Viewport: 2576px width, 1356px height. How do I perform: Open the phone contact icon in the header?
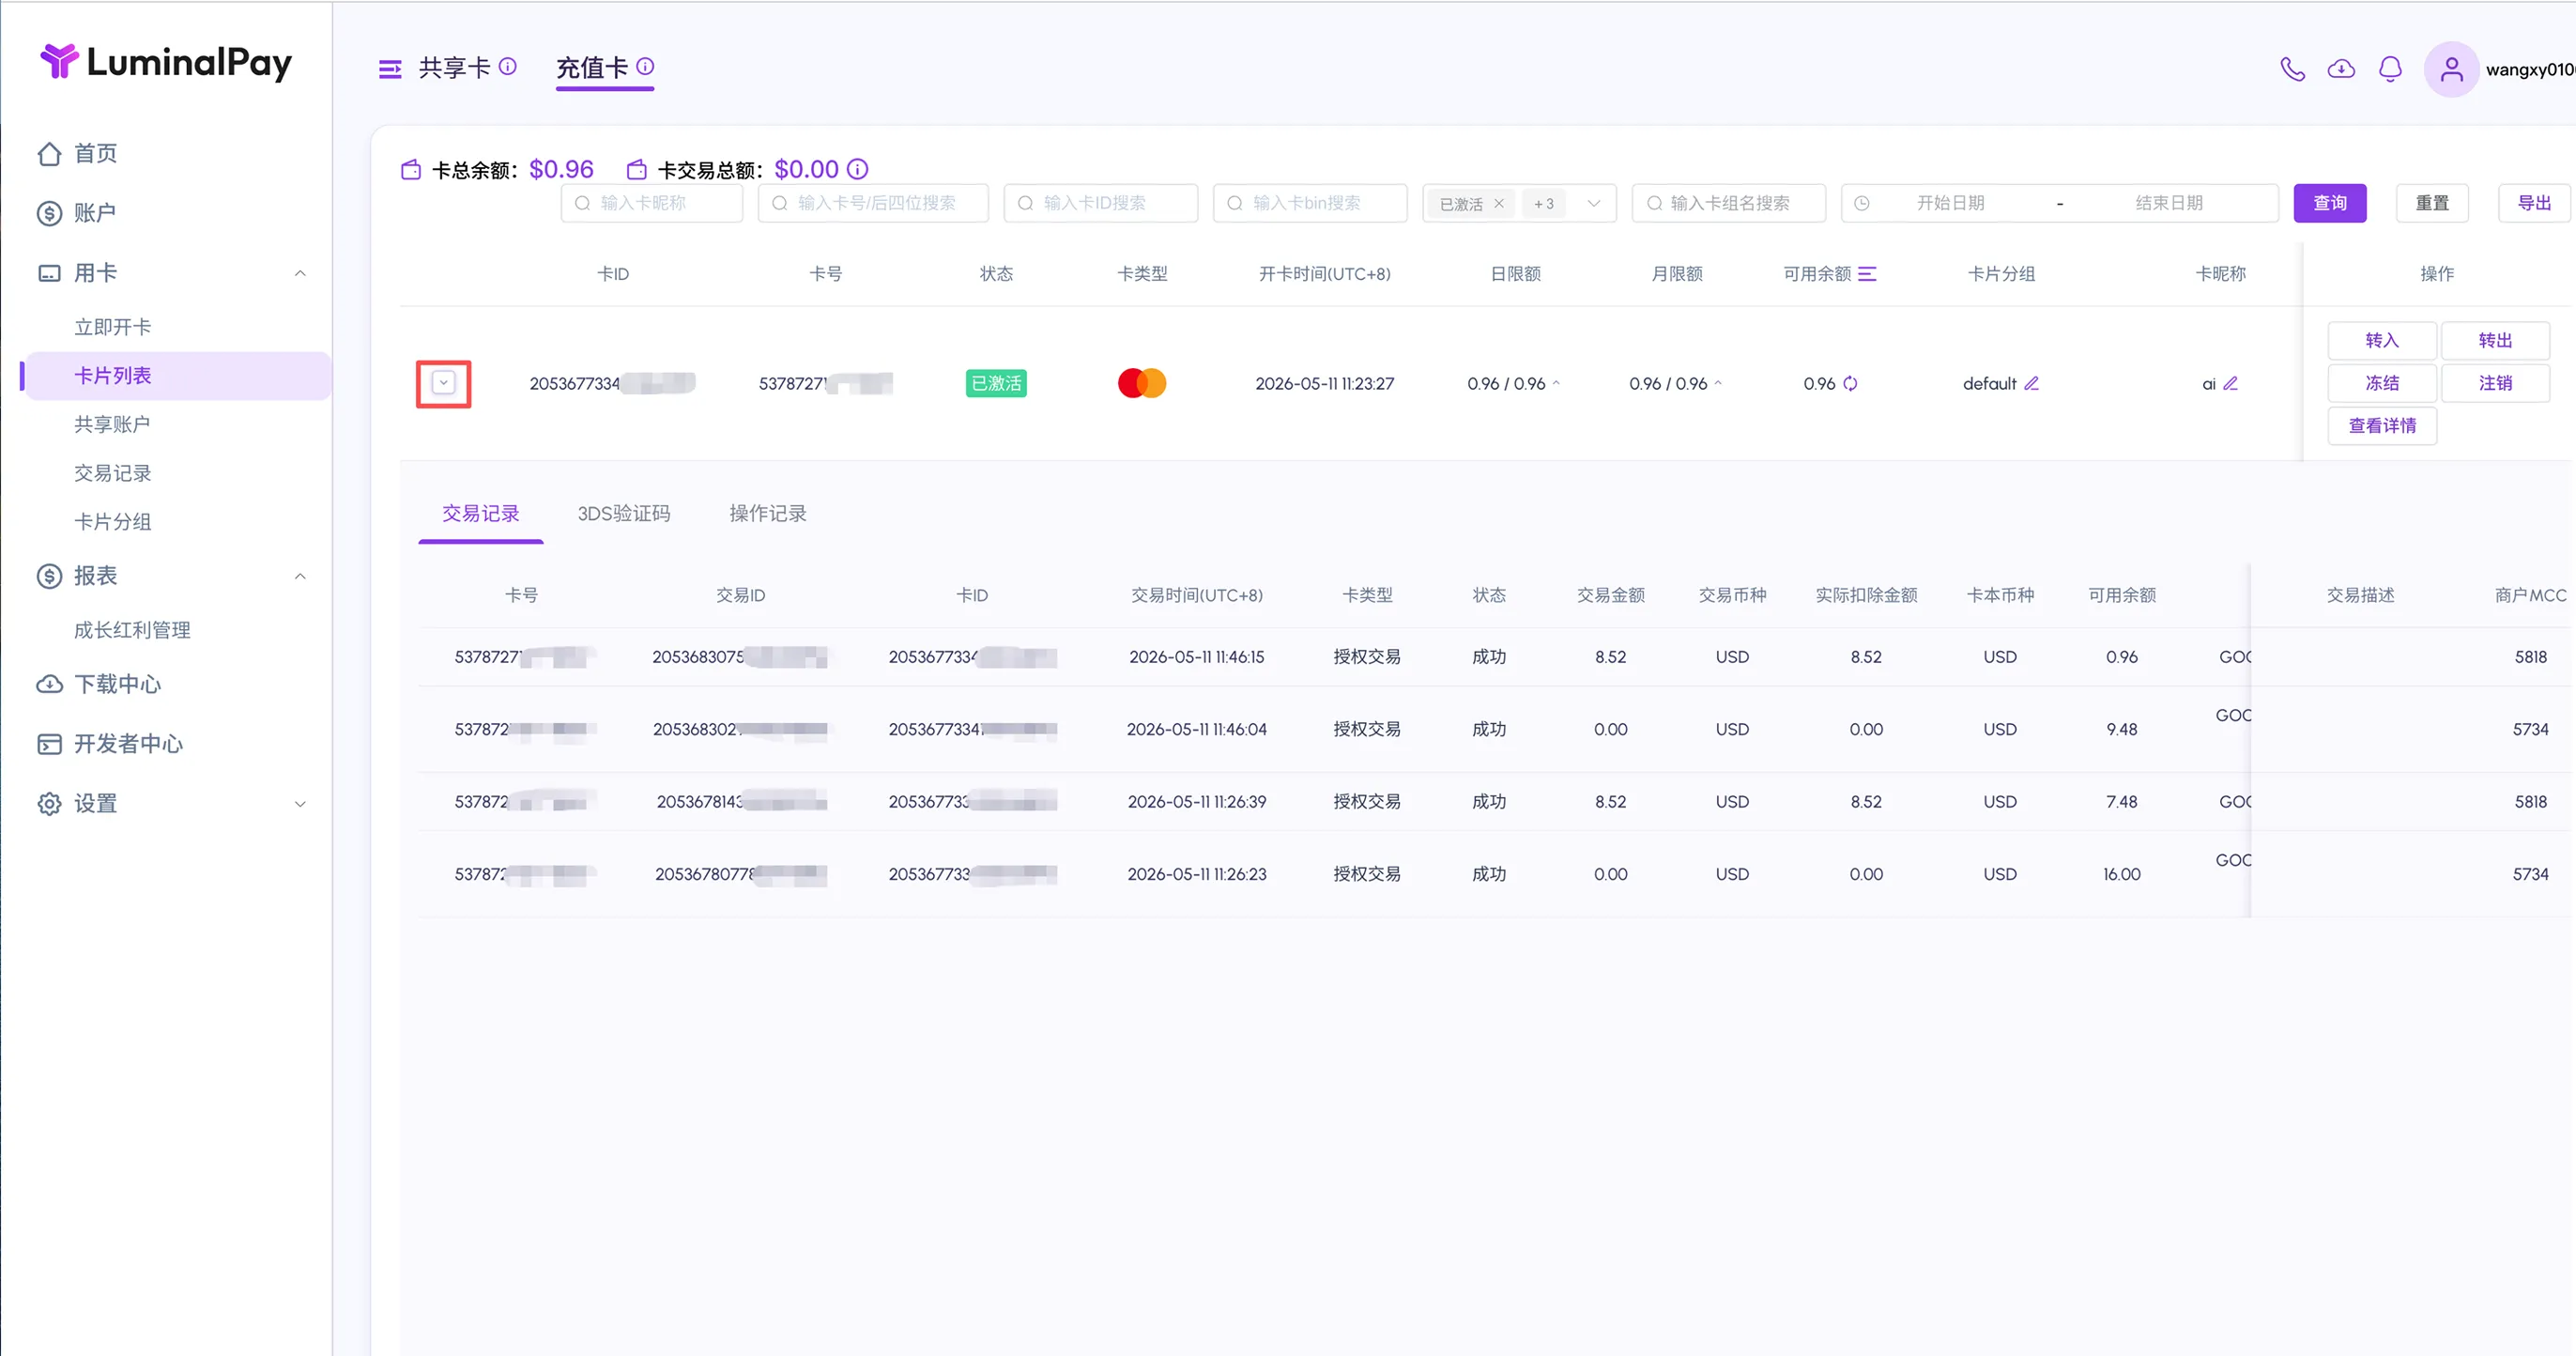point(2292,69)
